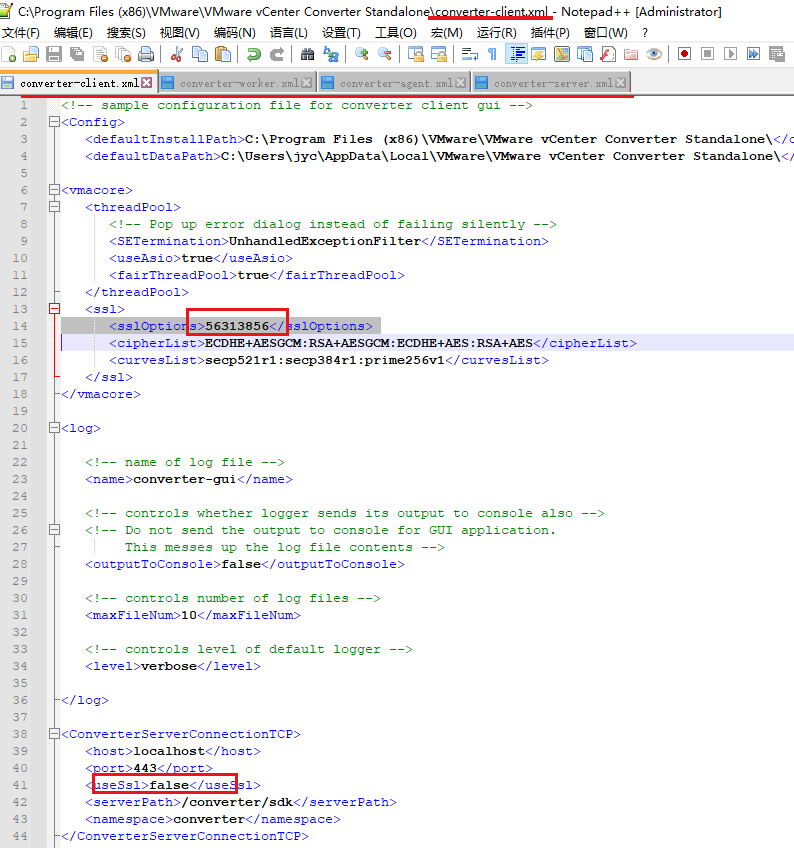Save the current file with floppy icon
This screenshot has width=794, height=848.
tap(54, 54)
